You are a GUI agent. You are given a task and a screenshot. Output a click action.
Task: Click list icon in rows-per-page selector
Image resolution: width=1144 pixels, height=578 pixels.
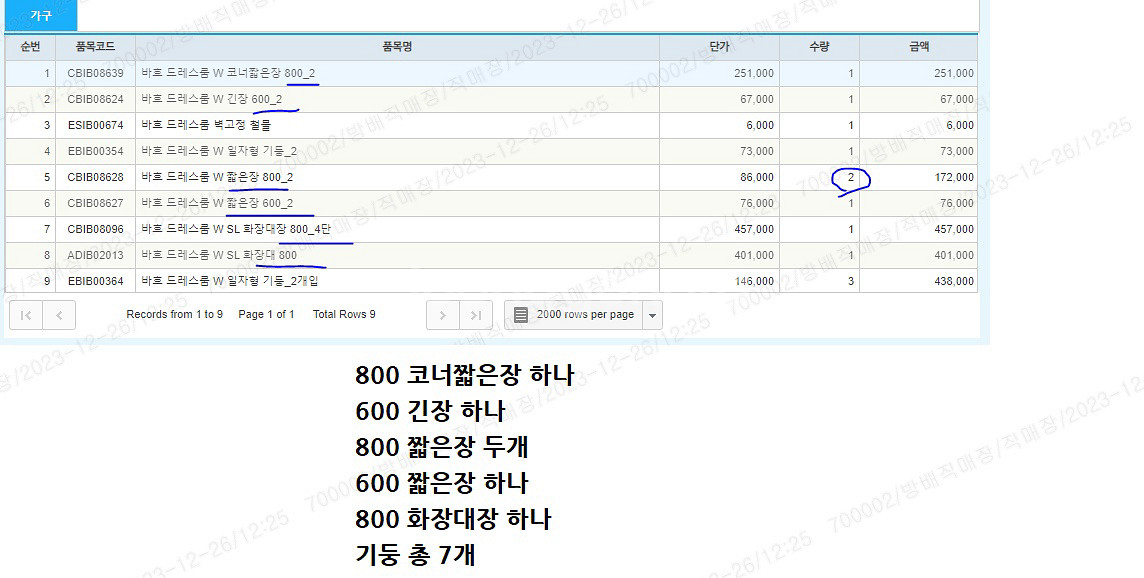(520, 315)
